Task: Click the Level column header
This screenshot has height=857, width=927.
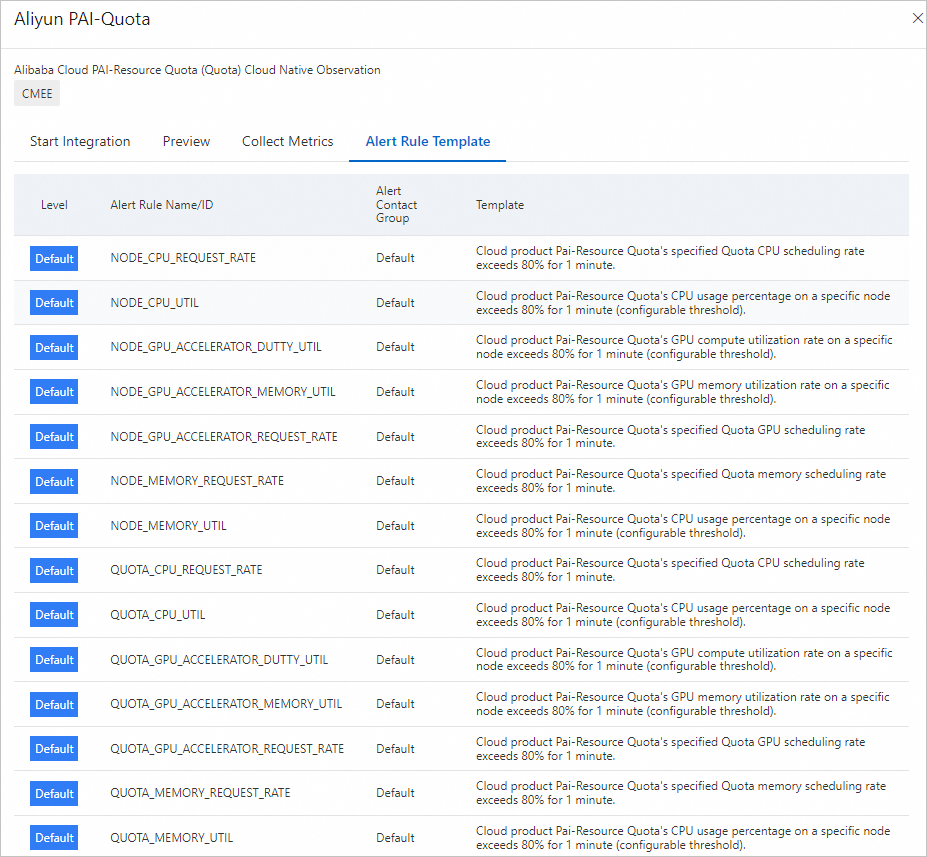Action: [x=54, y=205]
